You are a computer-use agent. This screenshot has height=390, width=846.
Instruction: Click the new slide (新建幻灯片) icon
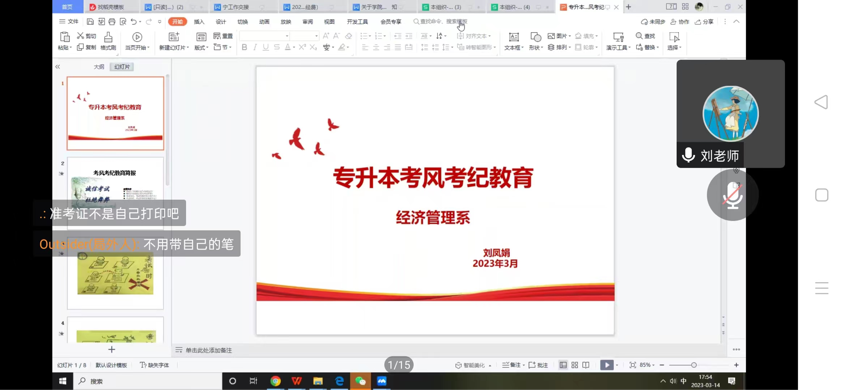click(174, 37)
